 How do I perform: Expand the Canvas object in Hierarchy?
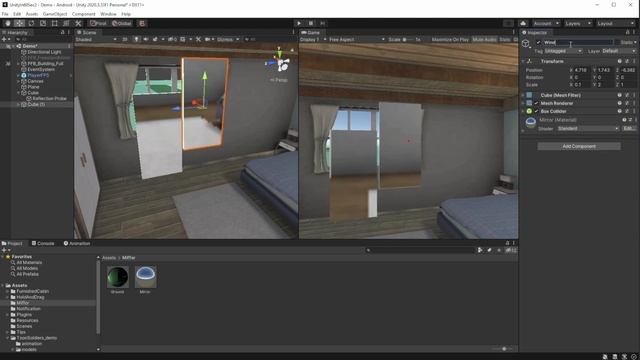coord(18,81)
